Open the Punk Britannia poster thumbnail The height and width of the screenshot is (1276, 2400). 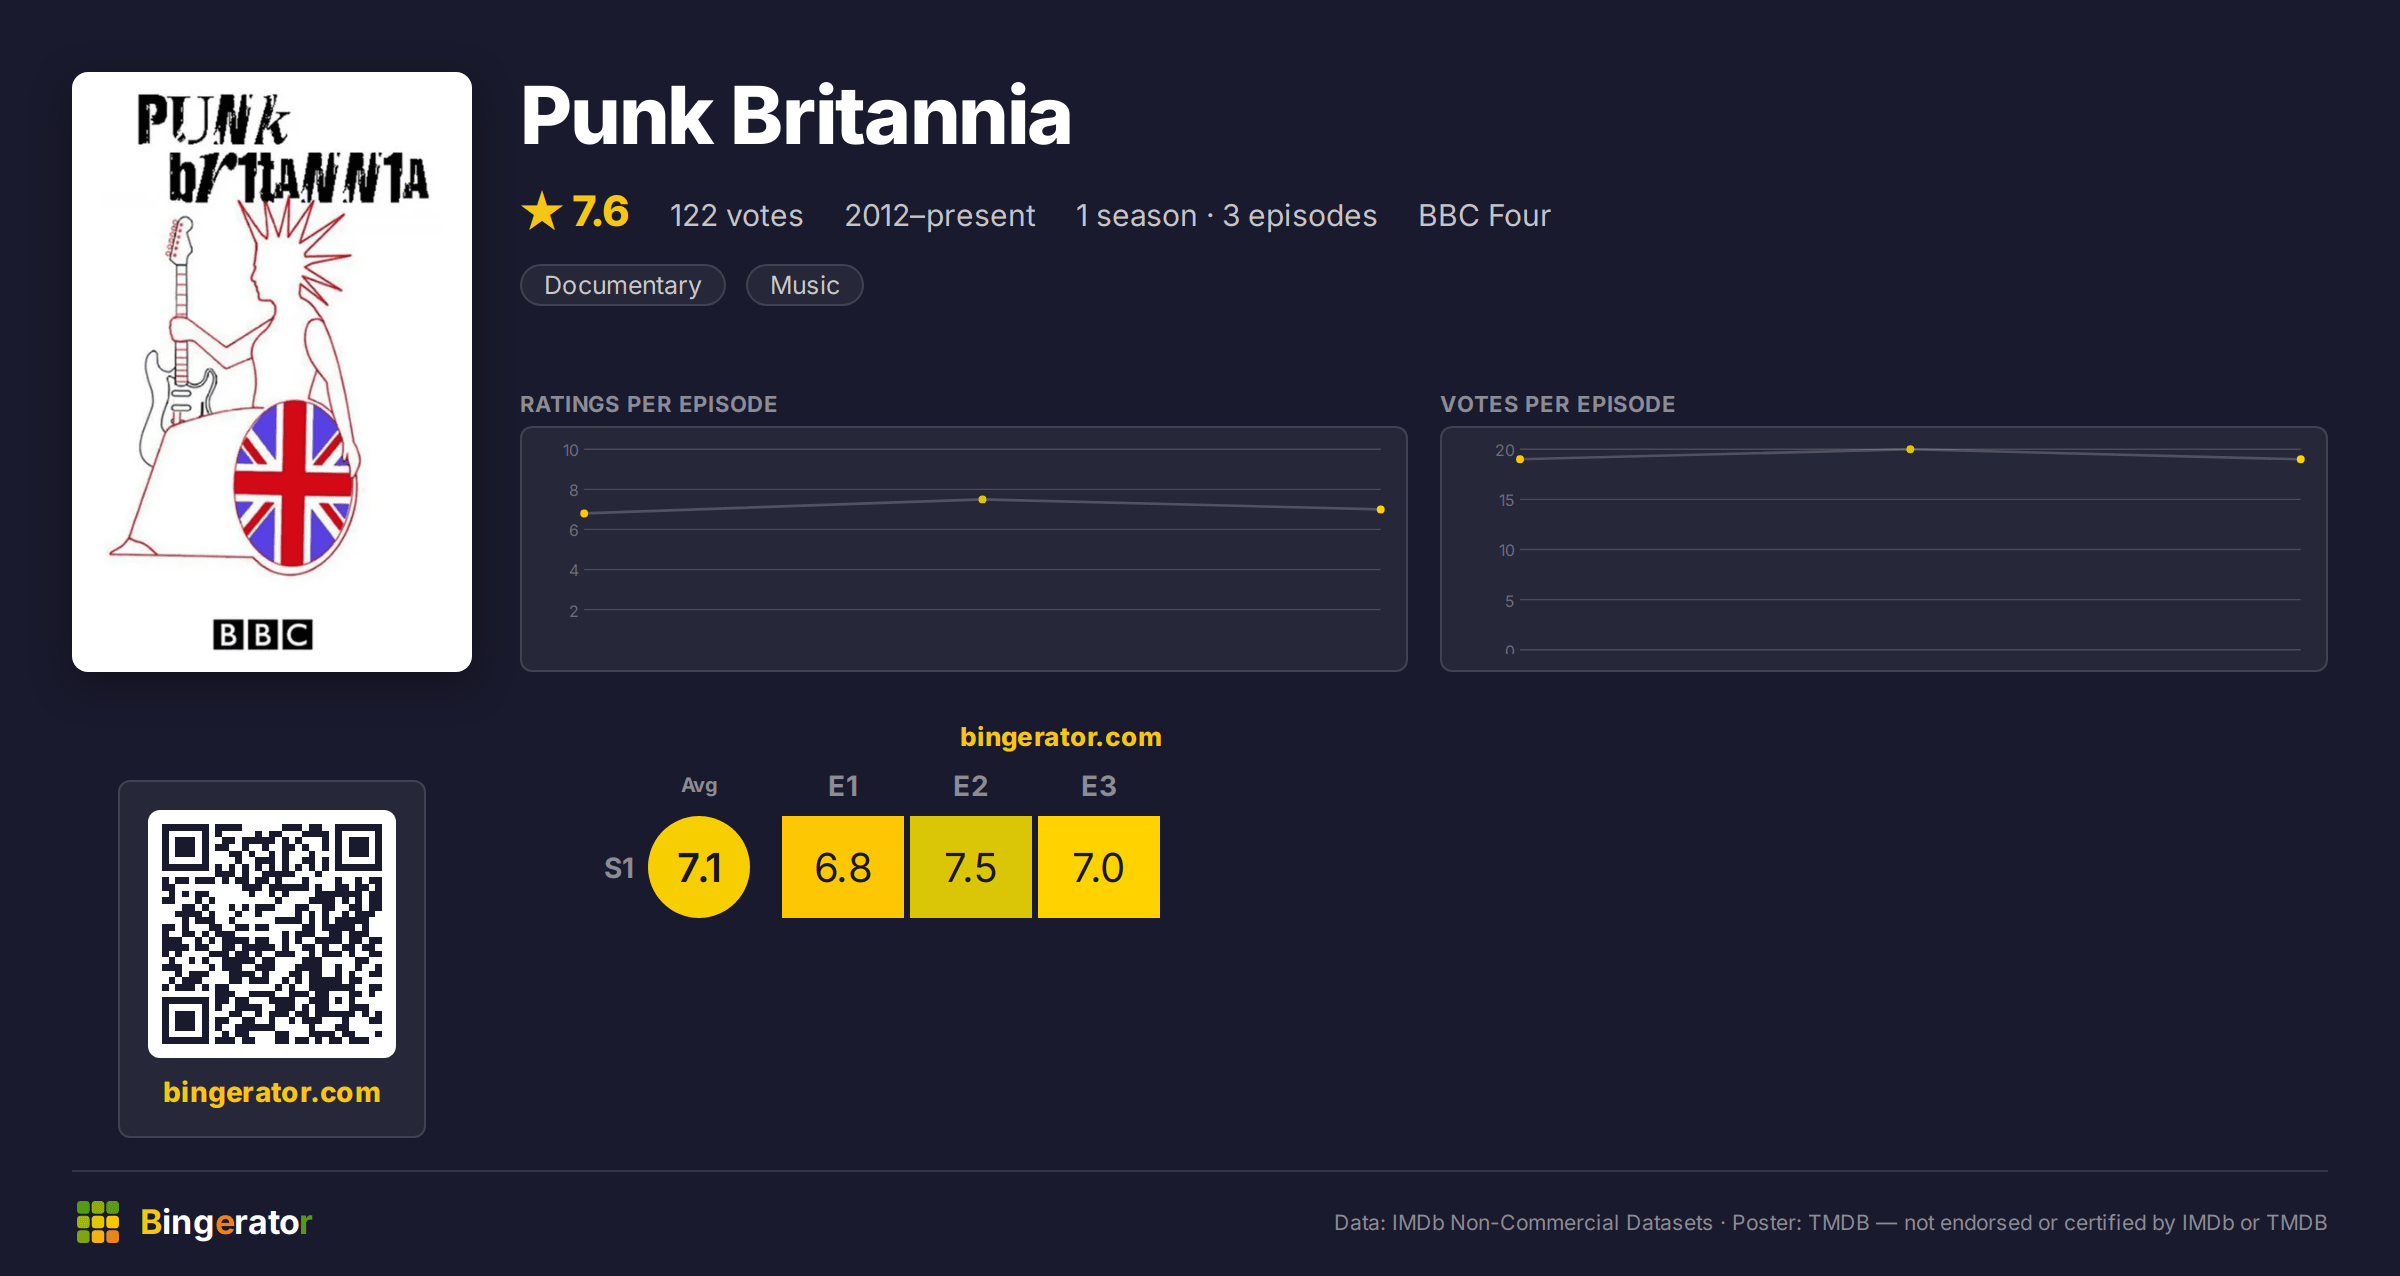272,372
